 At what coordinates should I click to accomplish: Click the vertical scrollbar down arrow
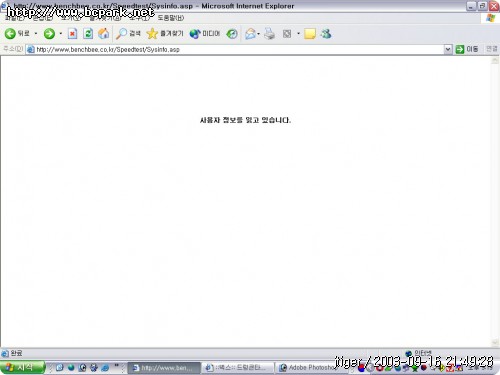[495, 343]
